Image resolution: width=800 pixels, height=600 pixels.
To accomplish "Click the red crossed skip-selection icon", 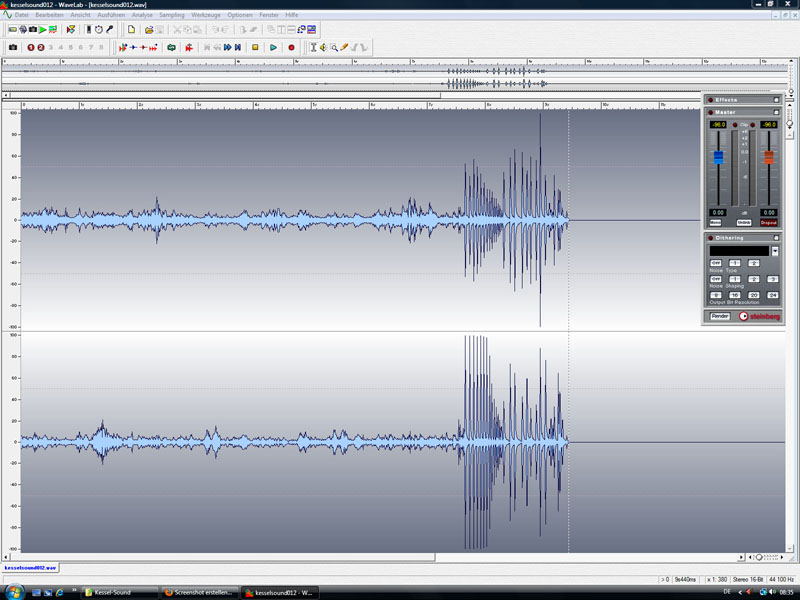I will pyautogui.click(x=189, y=47).
